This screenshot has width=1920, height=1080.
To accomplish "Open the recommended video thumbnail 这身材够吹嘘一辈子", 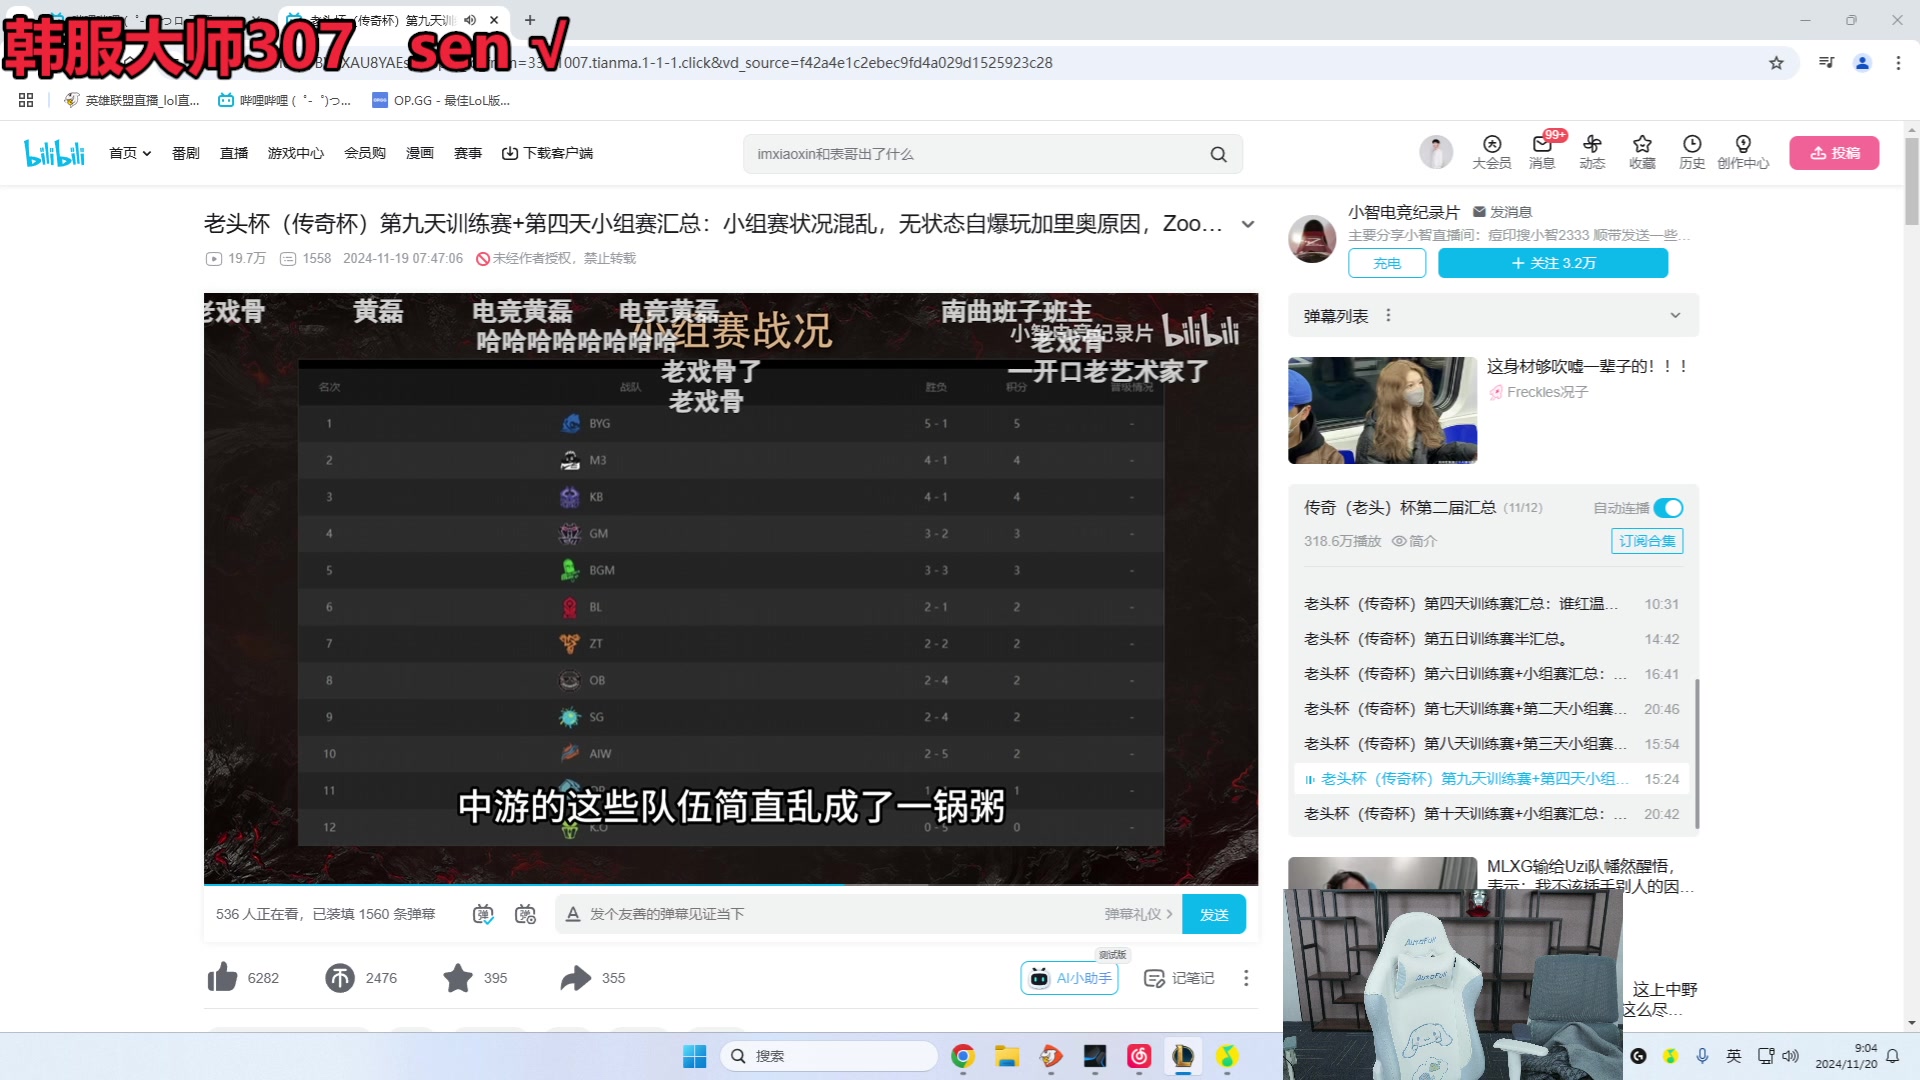I will click(1382, 410).
